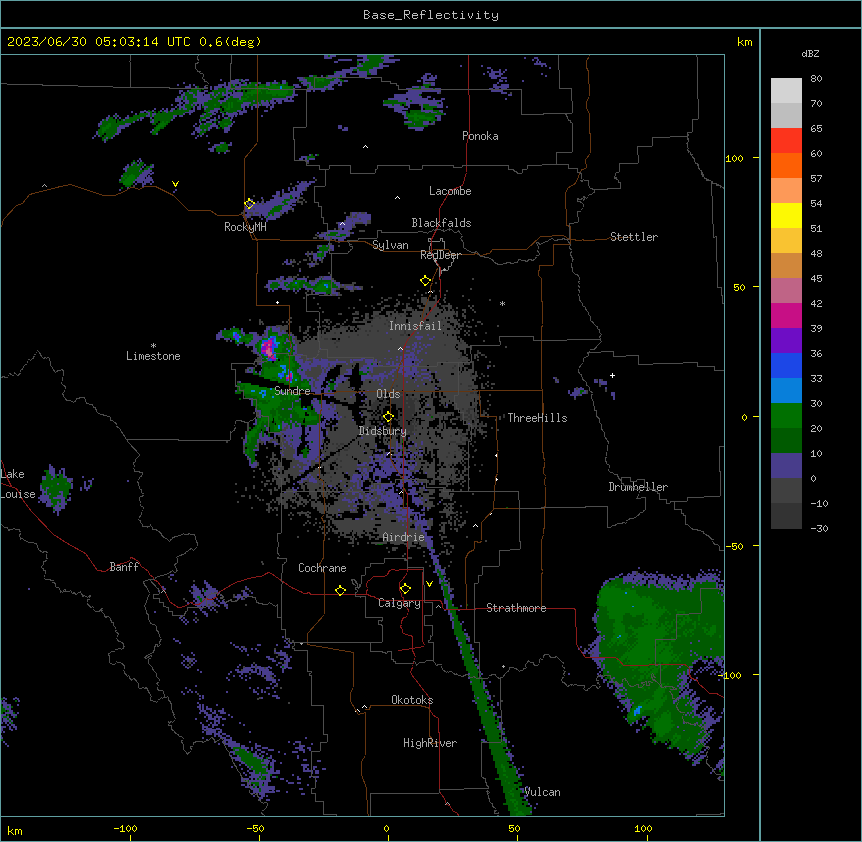Image resolution: width=862 pixels, height=842 pixels.
Task: Click the RedDeer city label
Action: point(440,255)
